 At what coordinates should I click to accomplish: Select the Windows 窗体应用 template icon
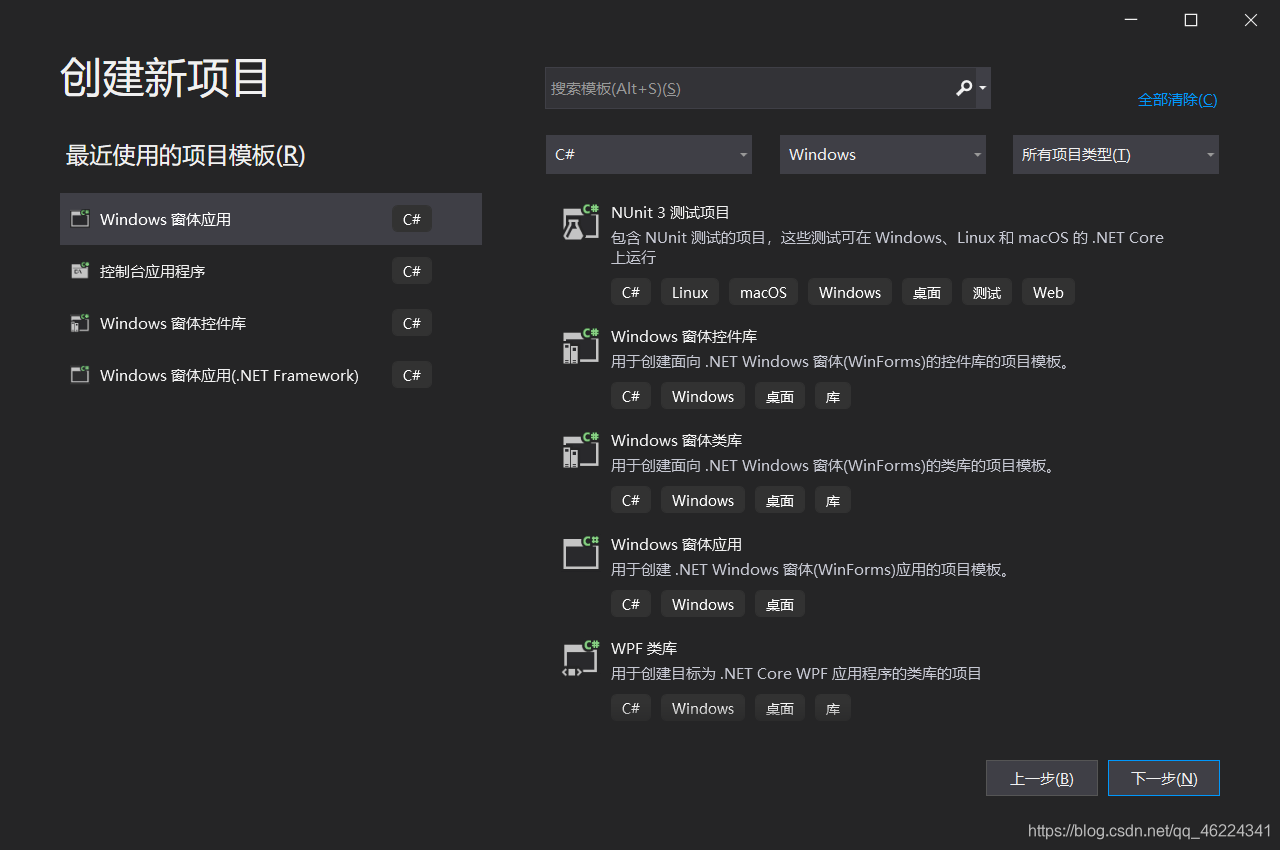(x=580, y=553)
